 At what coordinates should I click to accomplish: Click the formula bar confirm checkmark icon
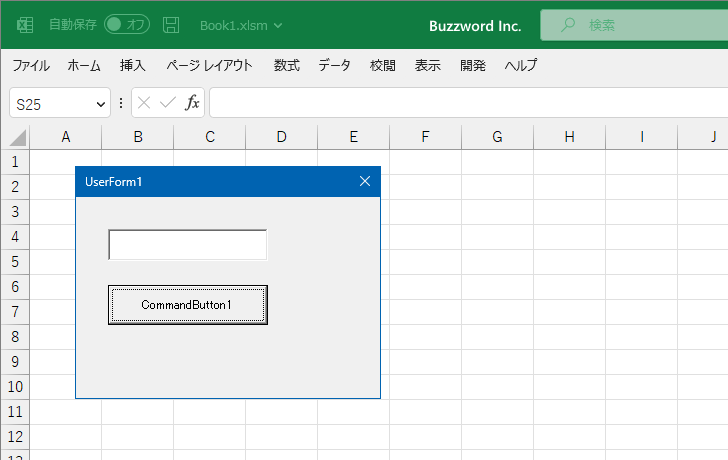tap(168, 103)
